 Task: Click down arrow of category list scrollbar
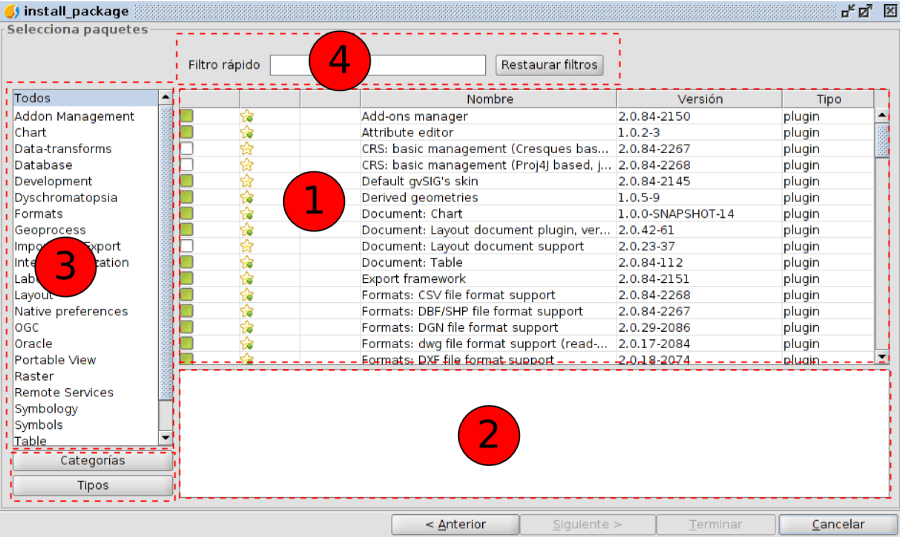click(x=165, y=438)
